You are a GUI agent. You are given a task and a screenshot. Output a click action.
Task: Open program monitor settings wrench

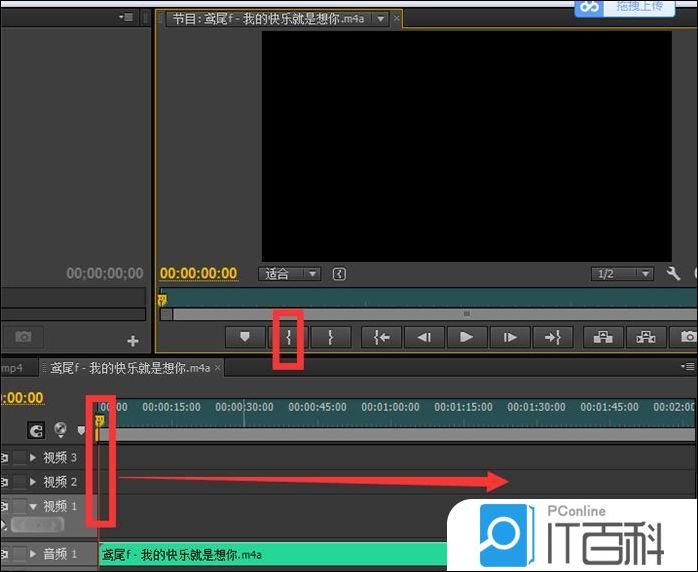[673, 273]
